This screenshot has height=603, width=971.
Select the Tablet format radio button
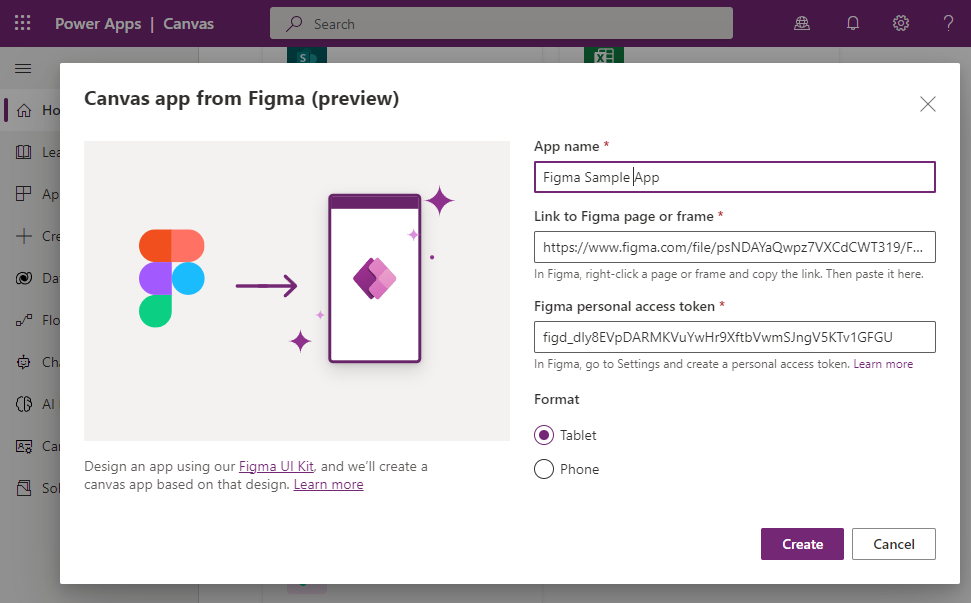click(x=543, y=435)
